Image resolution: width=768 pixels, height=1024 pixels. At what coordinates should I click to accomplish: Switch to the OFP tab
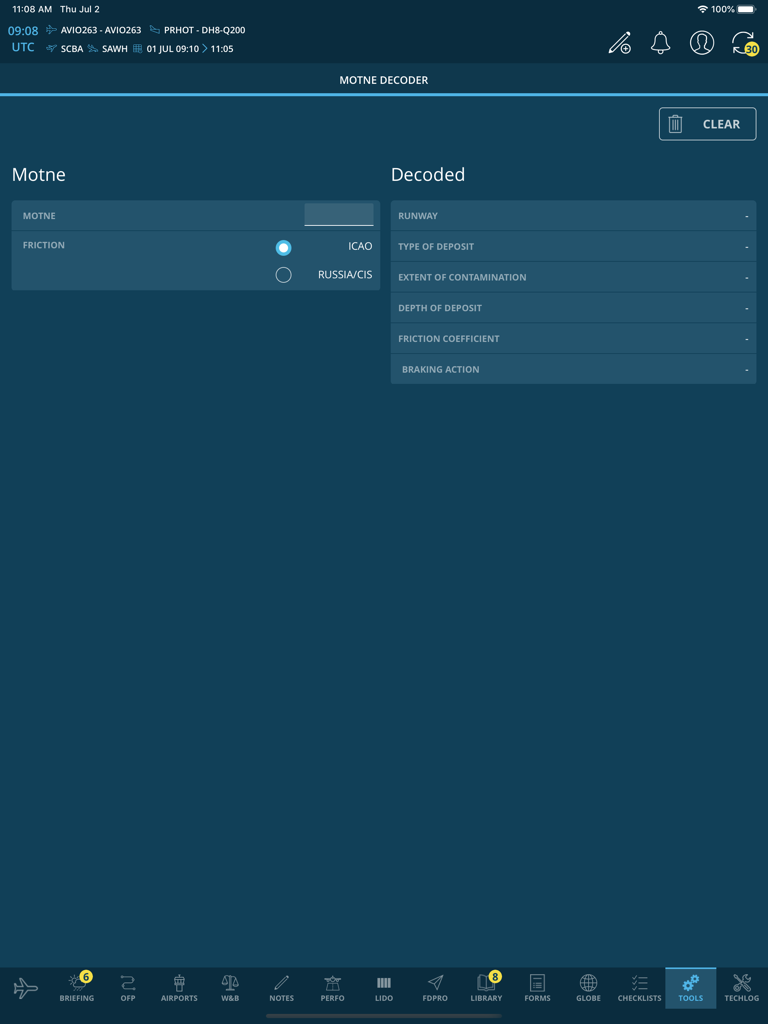tap(128, 988)
